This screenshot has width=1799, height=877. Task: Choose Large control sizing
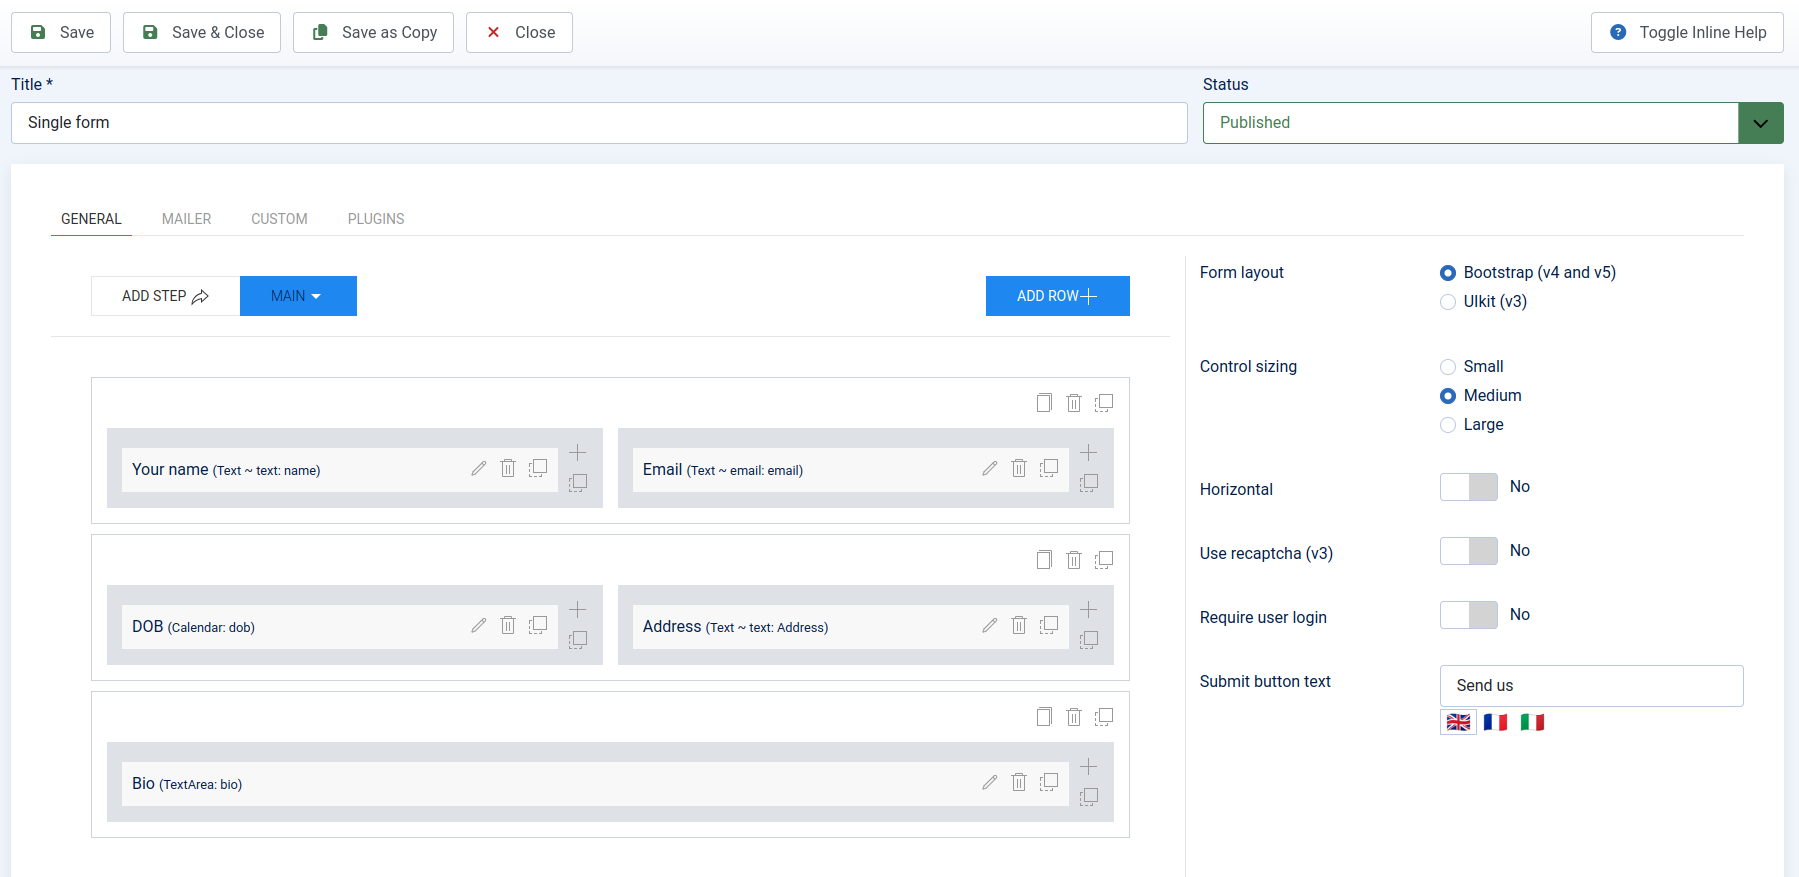[1448, 425]
